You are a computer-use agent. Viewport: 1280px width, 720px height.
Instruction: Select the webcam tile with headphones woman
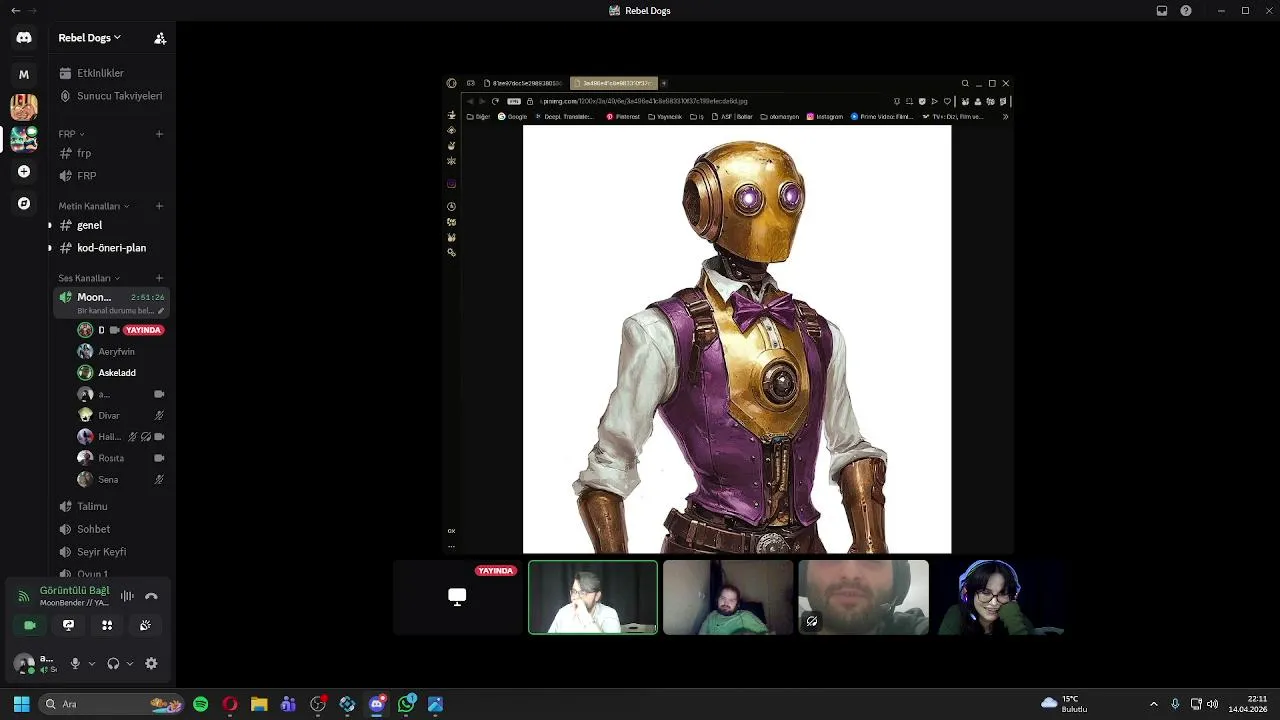(x=998, y=597)
